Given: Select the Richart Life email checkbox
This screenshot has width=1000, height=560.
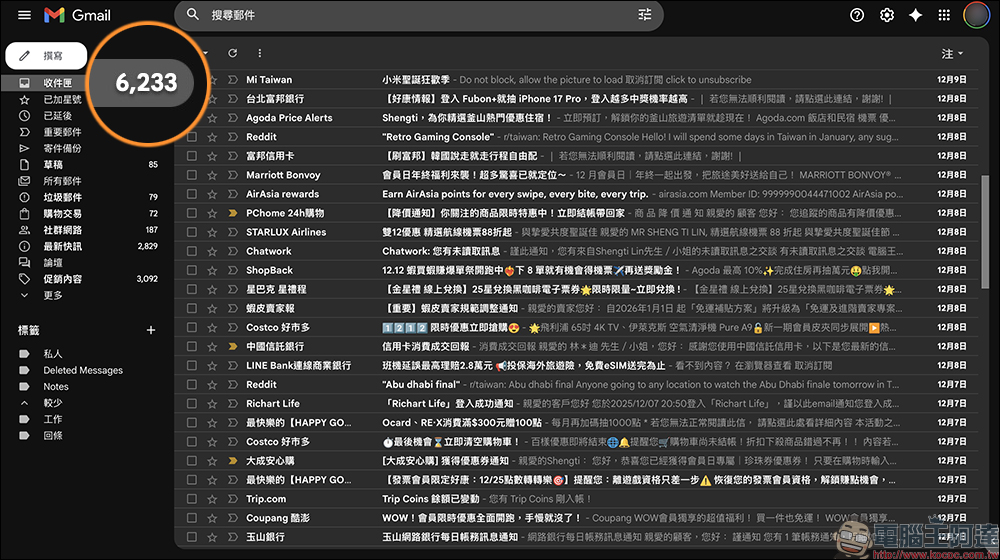Looking at the screenshot, I should 191,404.
